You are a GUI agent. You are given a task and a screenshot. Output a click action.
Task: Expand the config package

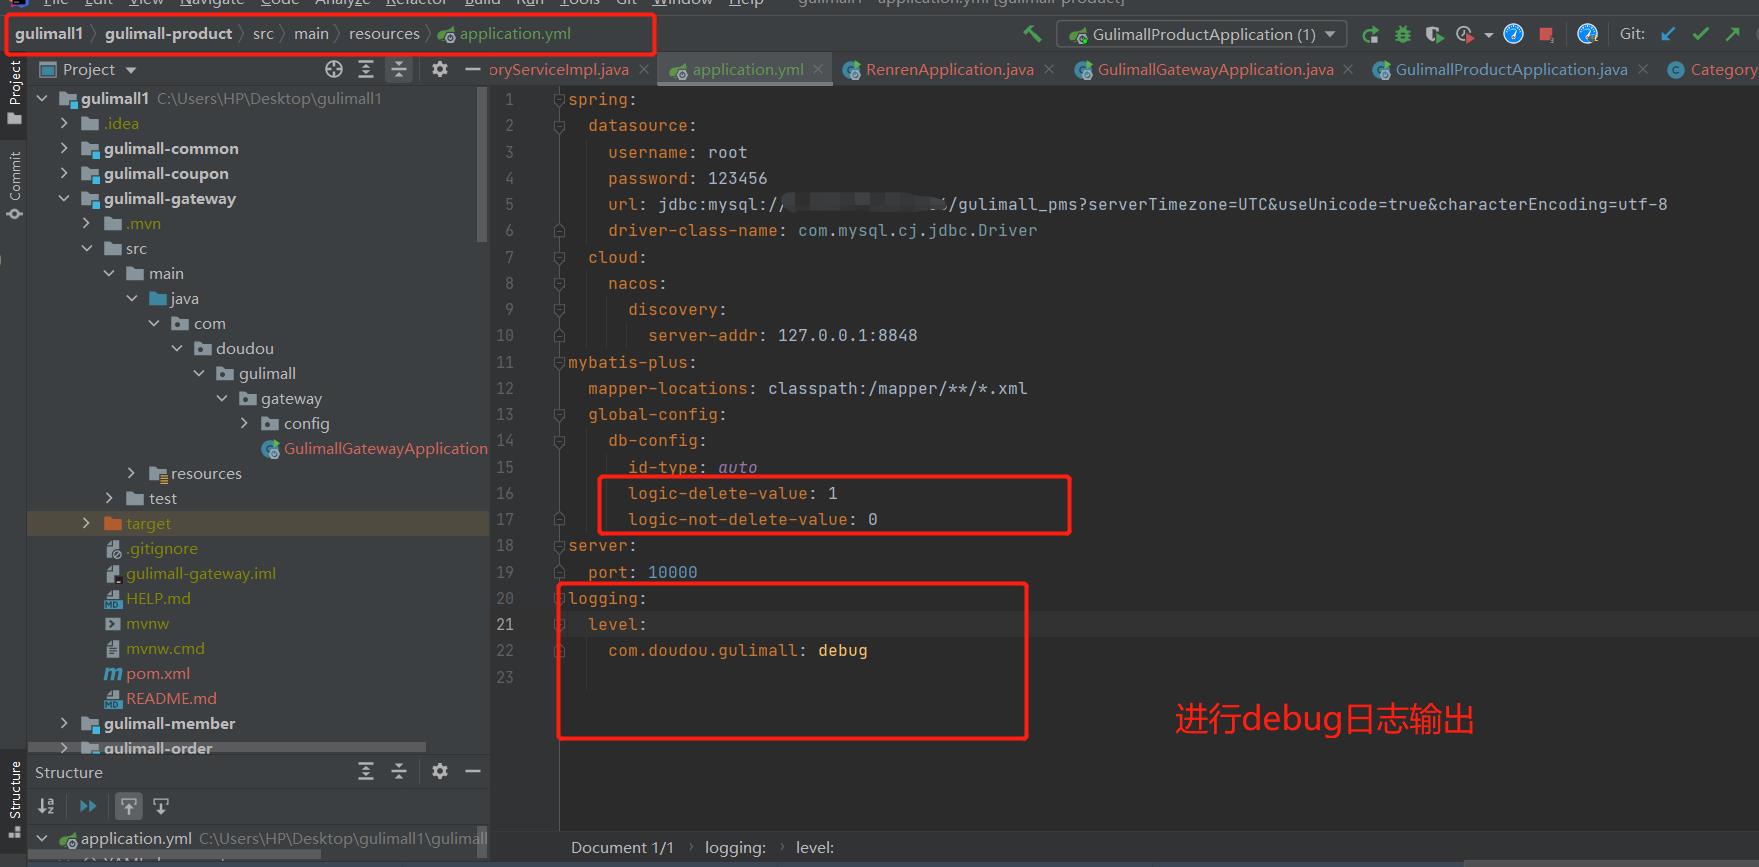[x=244, y=423]
